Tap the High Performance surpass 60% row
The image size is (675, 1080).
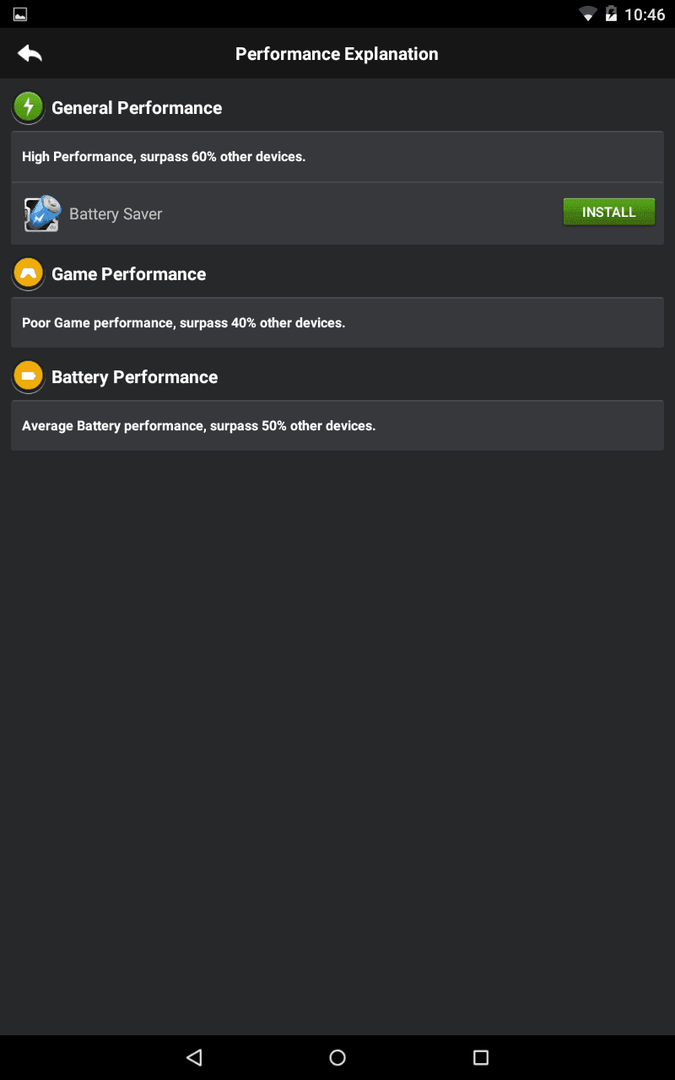click(338, 156)
